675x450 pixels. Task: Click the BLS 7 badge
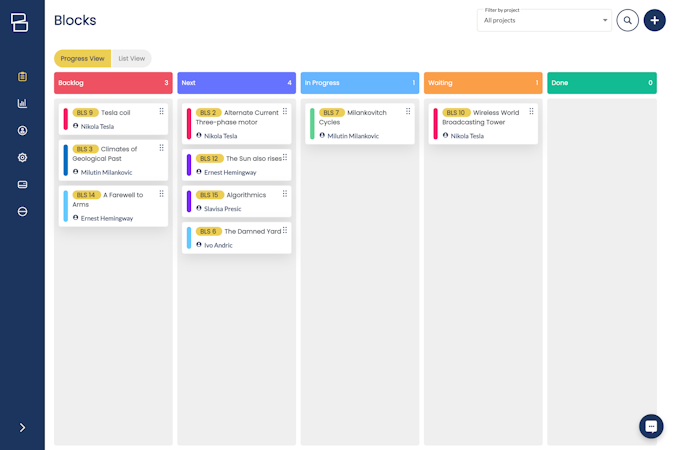[331, 112]
